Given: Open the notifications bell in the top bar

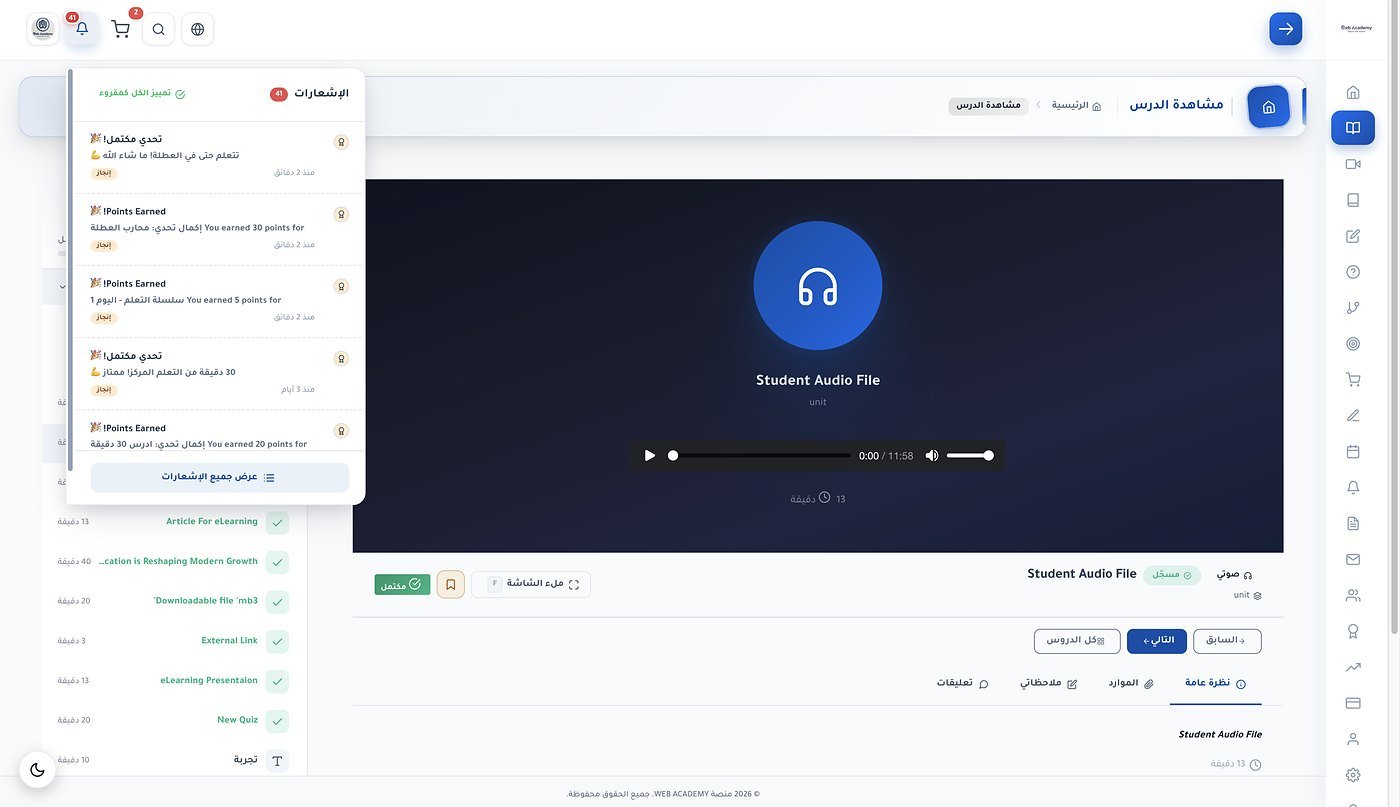Looking at the screenshot, I should (x=82, y=29).
